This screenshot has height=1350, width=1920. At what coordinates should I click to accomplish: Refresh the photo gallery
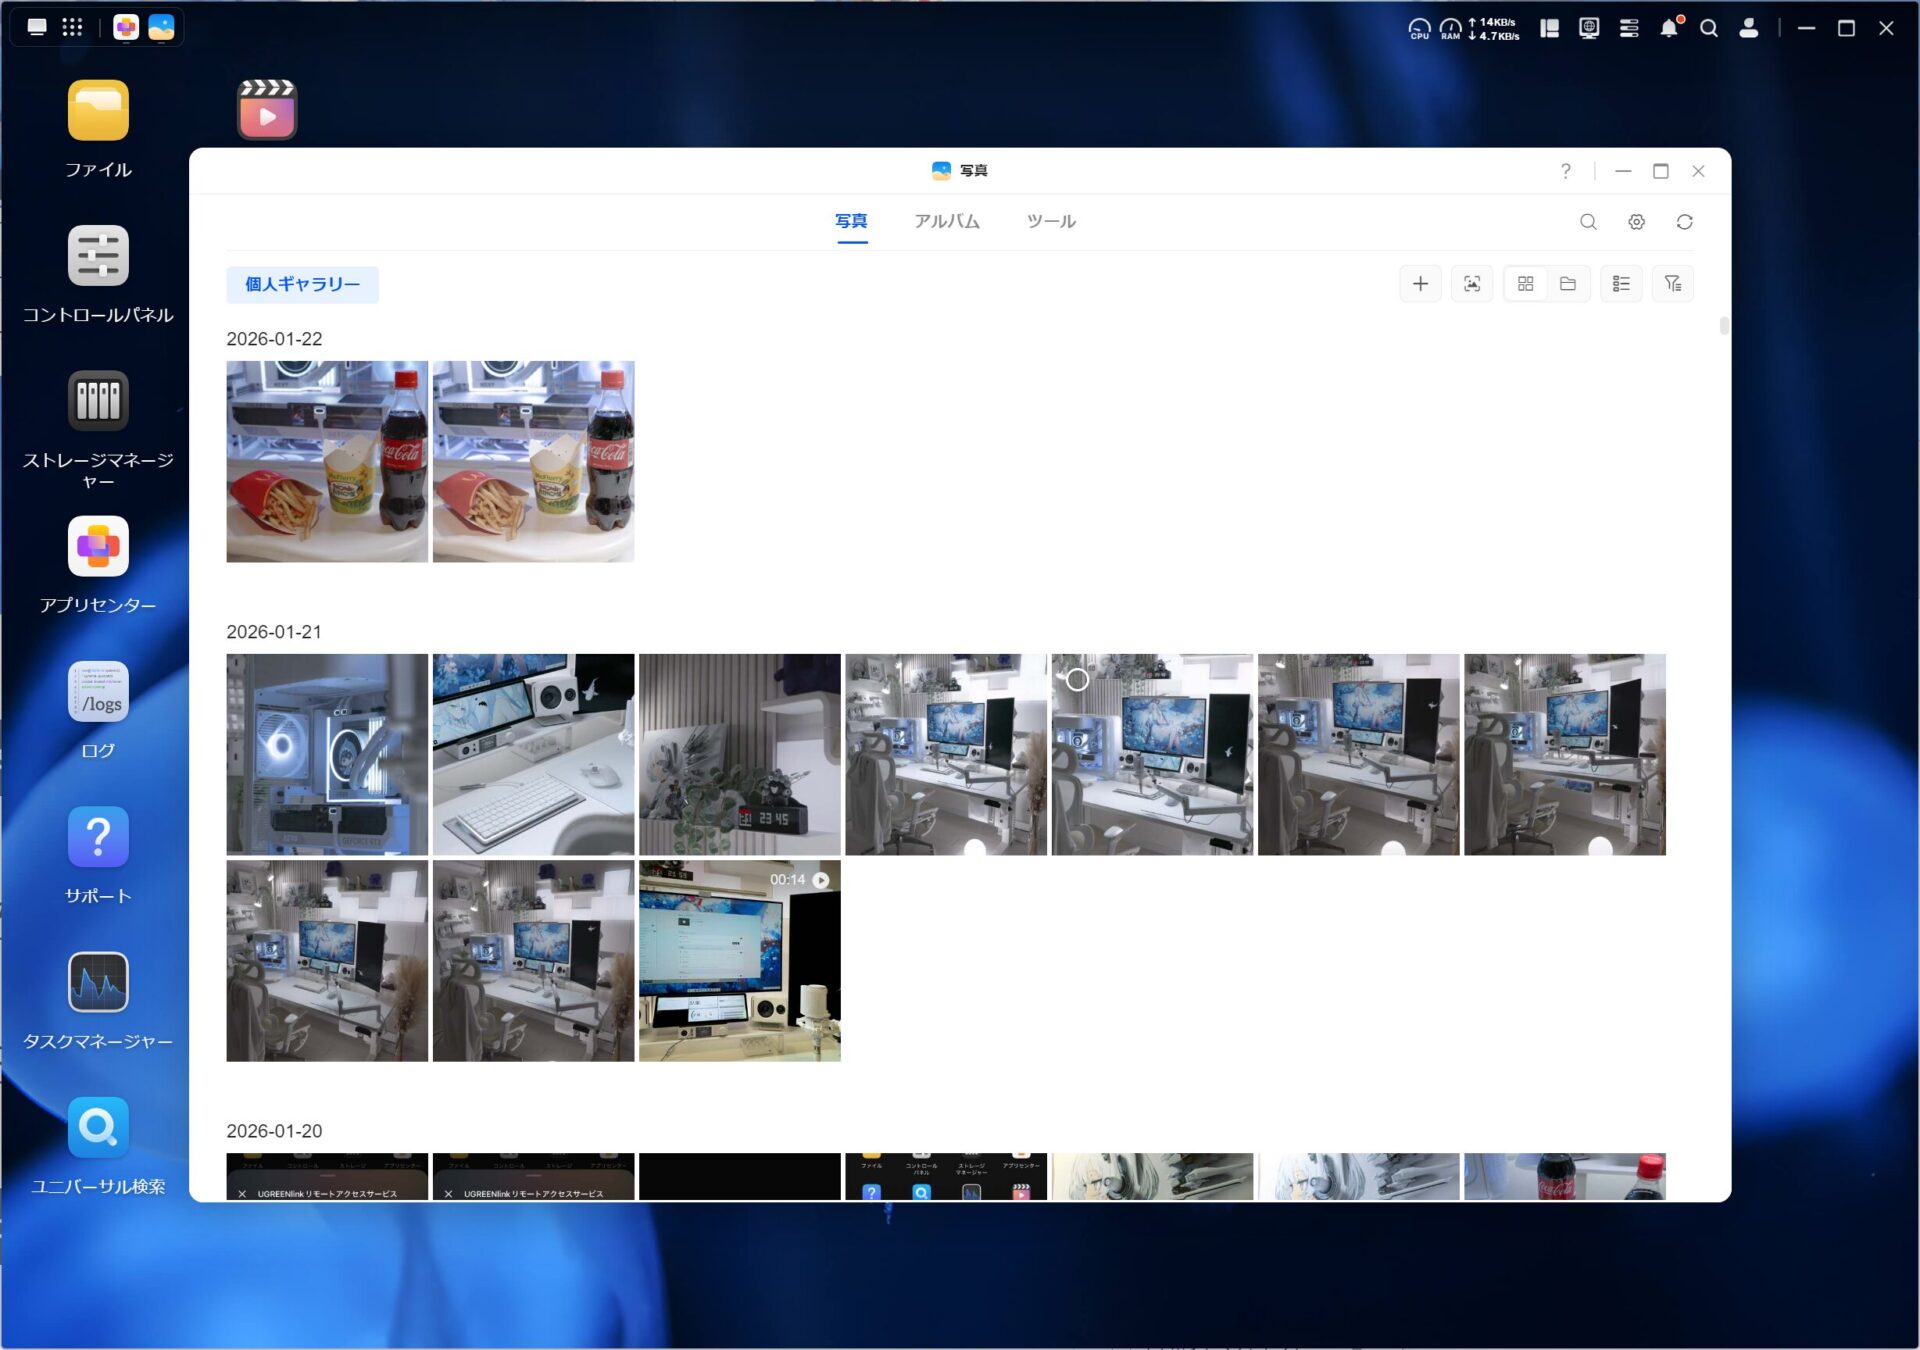point(1684,222)
